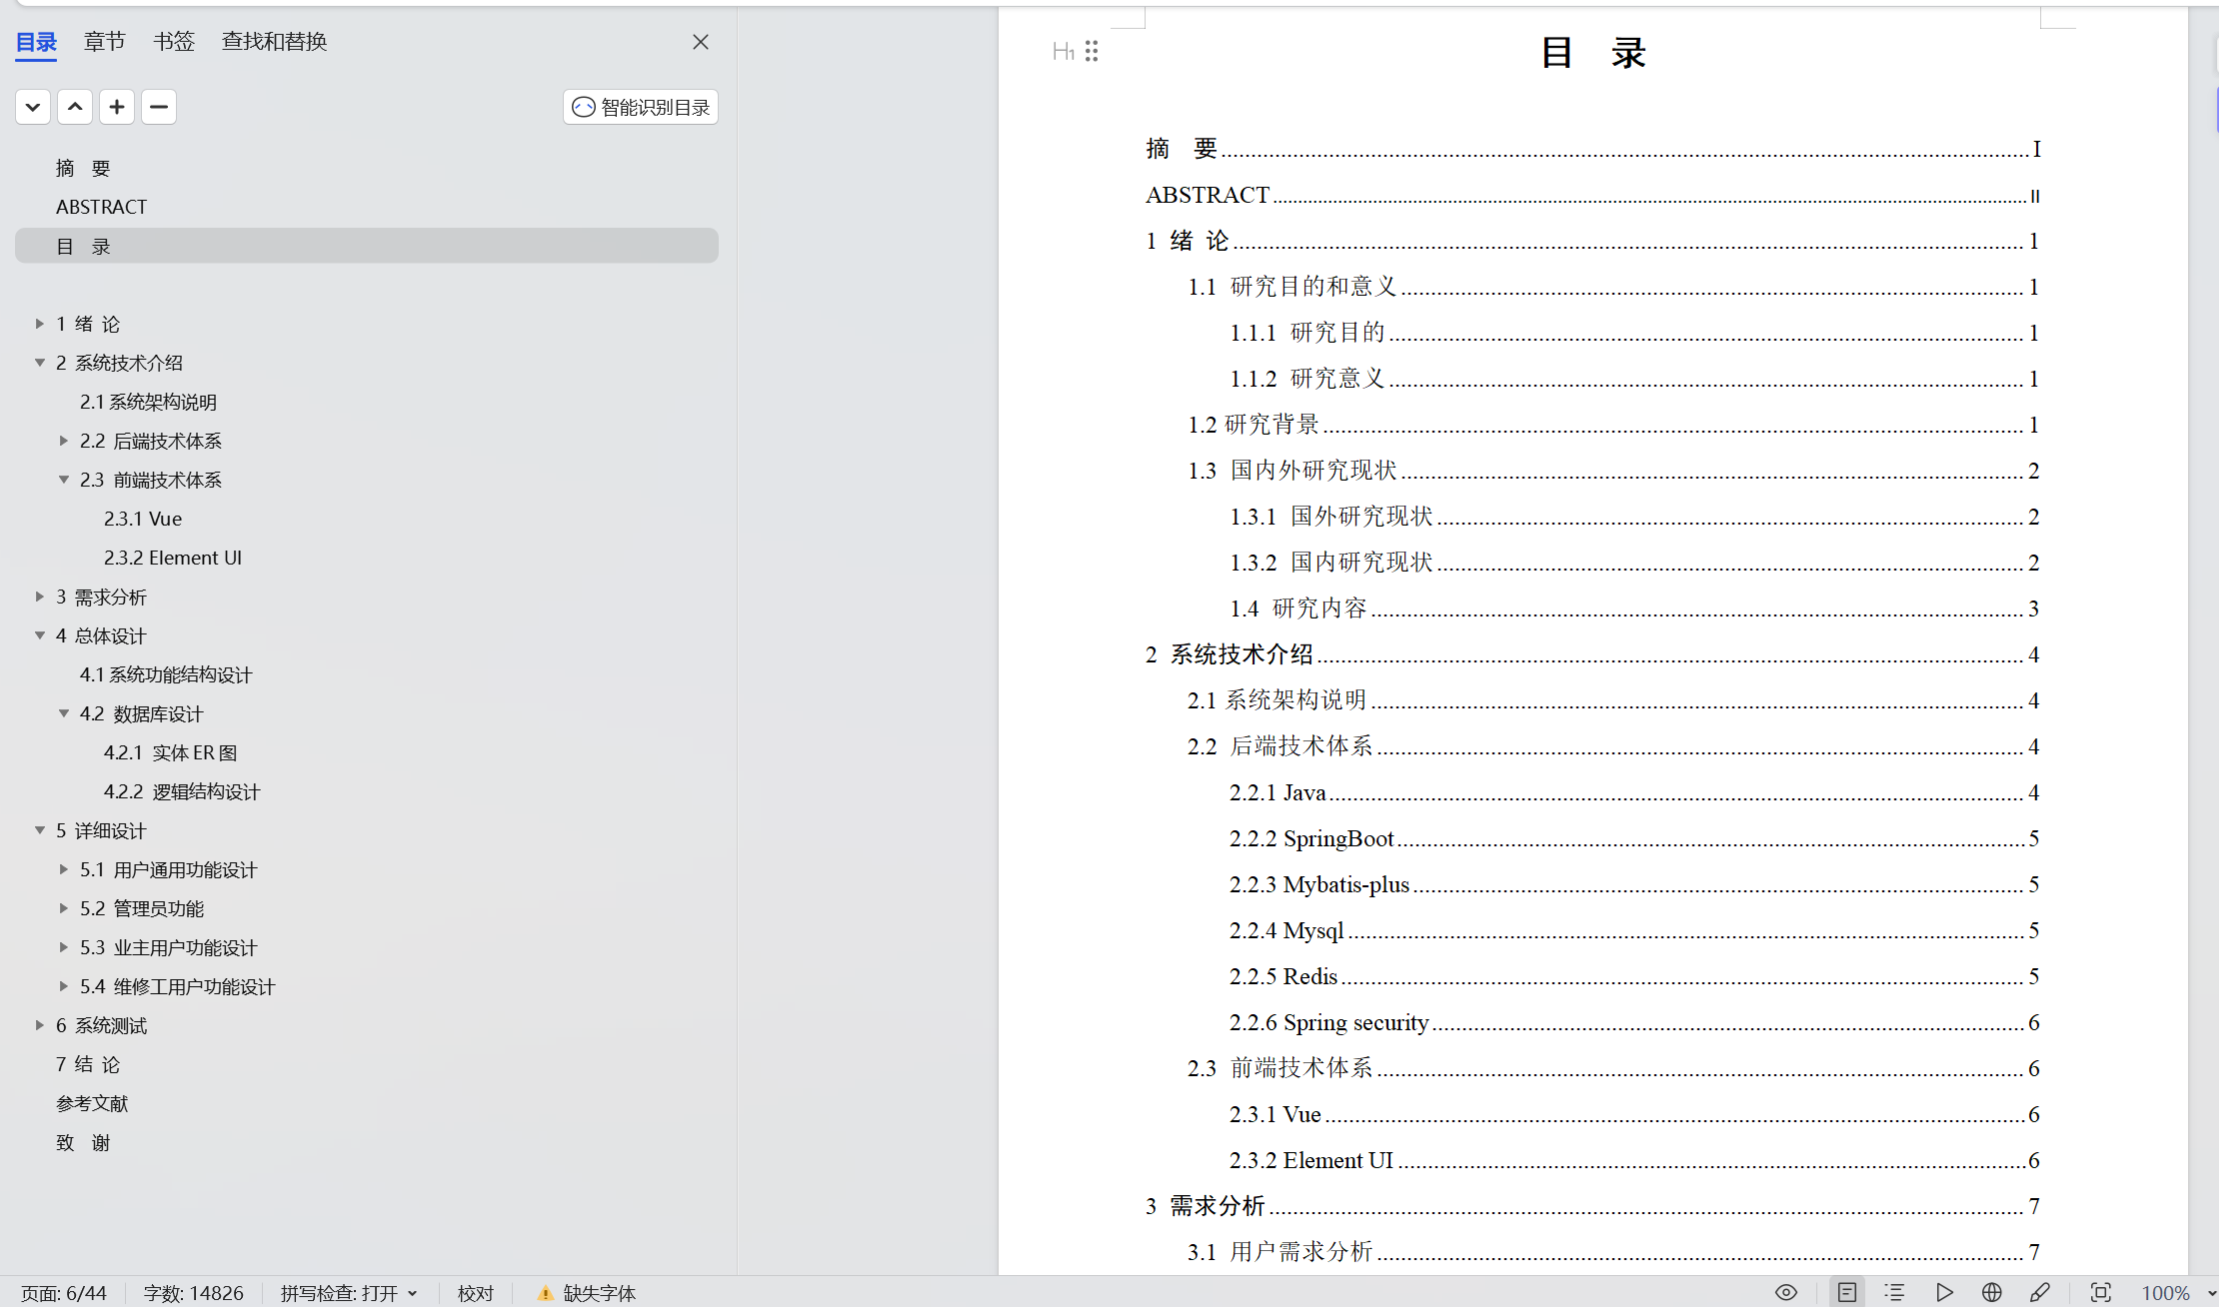This screenshot has width=2219, height=1307.
Task: Switch to outline view icon
Action: 1895,1292
